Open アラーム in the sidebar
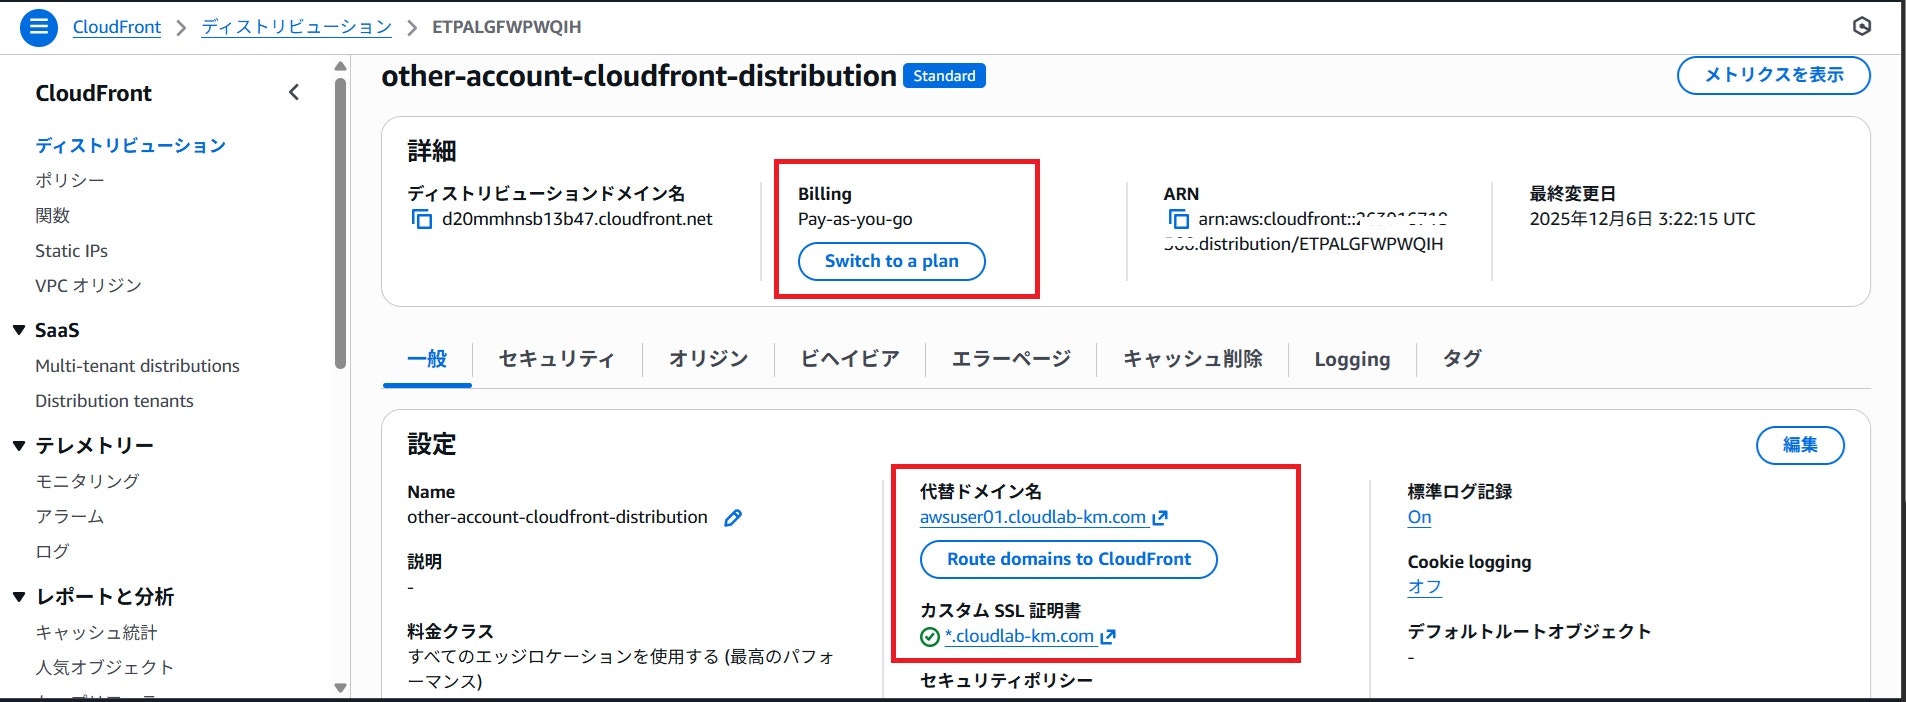This screenshot has height=702, width=1906. pyautogui.click(x=70, y=517)
